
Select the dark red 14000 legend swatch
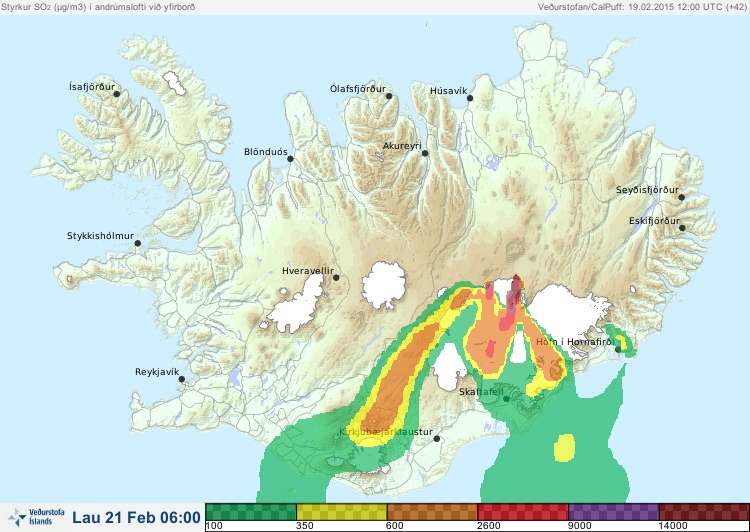704,512
